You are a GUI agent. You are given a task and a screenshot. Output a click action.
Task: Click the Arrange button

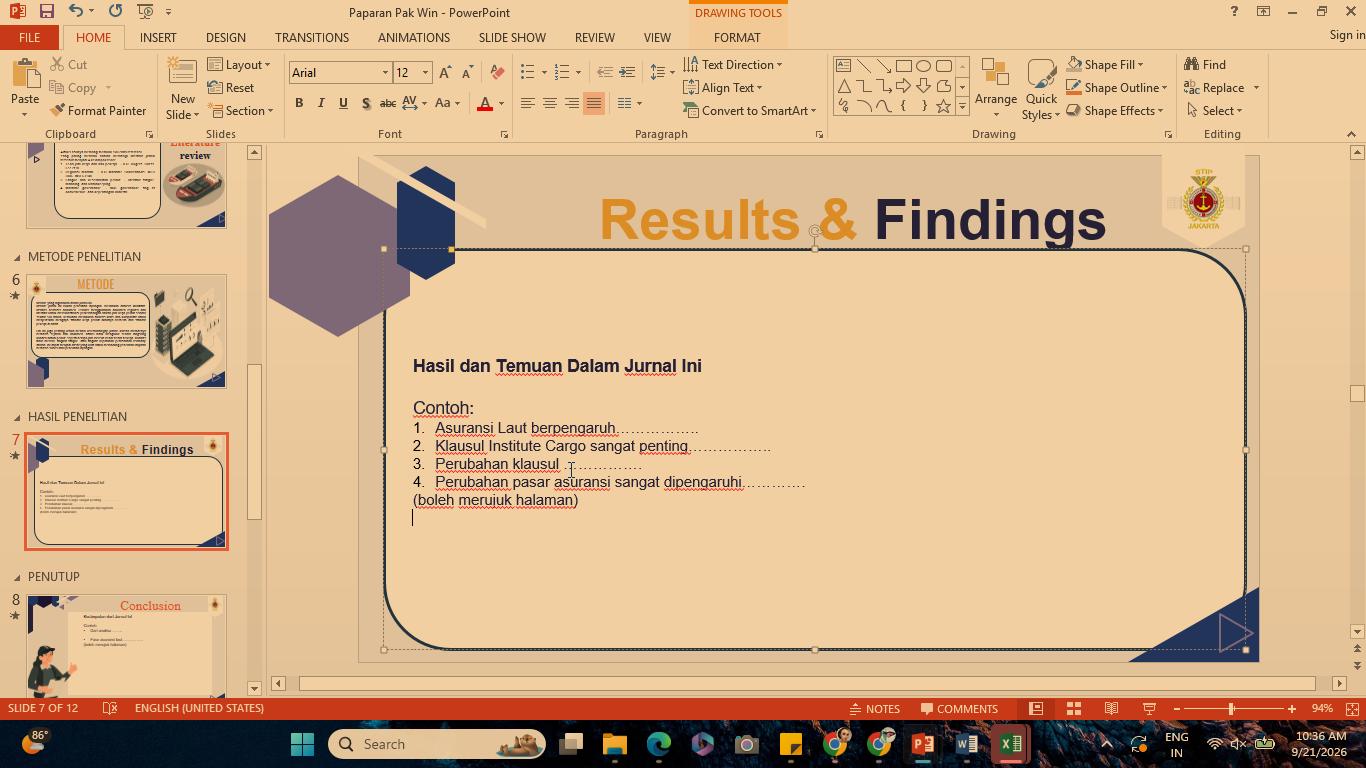(996, 88)
